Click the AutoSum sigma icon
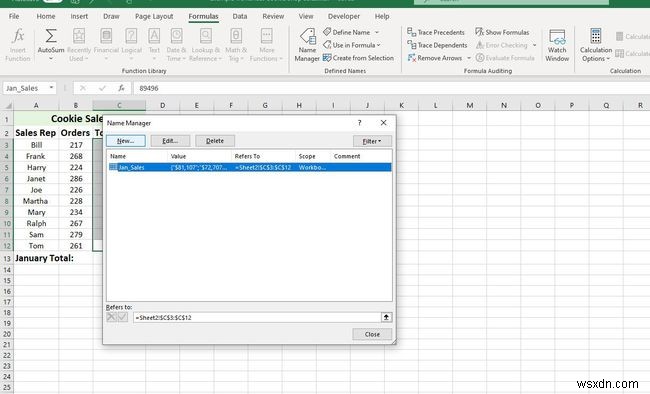 pyautogui.click(x=51, y=36)
